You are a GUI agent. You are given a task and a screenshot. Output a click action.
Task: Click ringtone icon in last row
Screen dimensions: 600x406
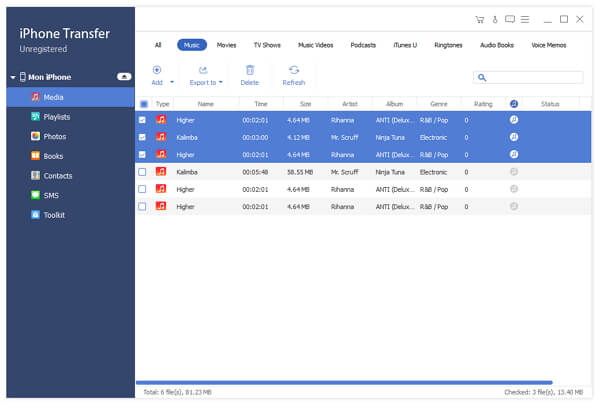click(x=514, y=206)
